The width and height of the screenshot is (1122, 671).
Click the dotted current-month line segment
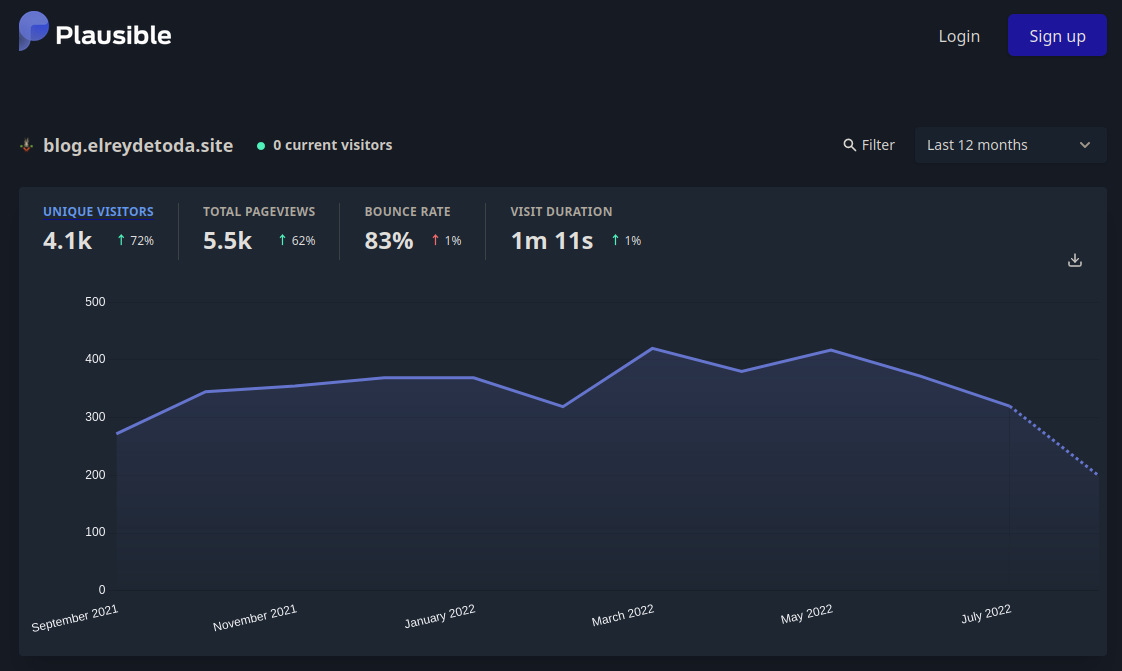pos(1054,440)
